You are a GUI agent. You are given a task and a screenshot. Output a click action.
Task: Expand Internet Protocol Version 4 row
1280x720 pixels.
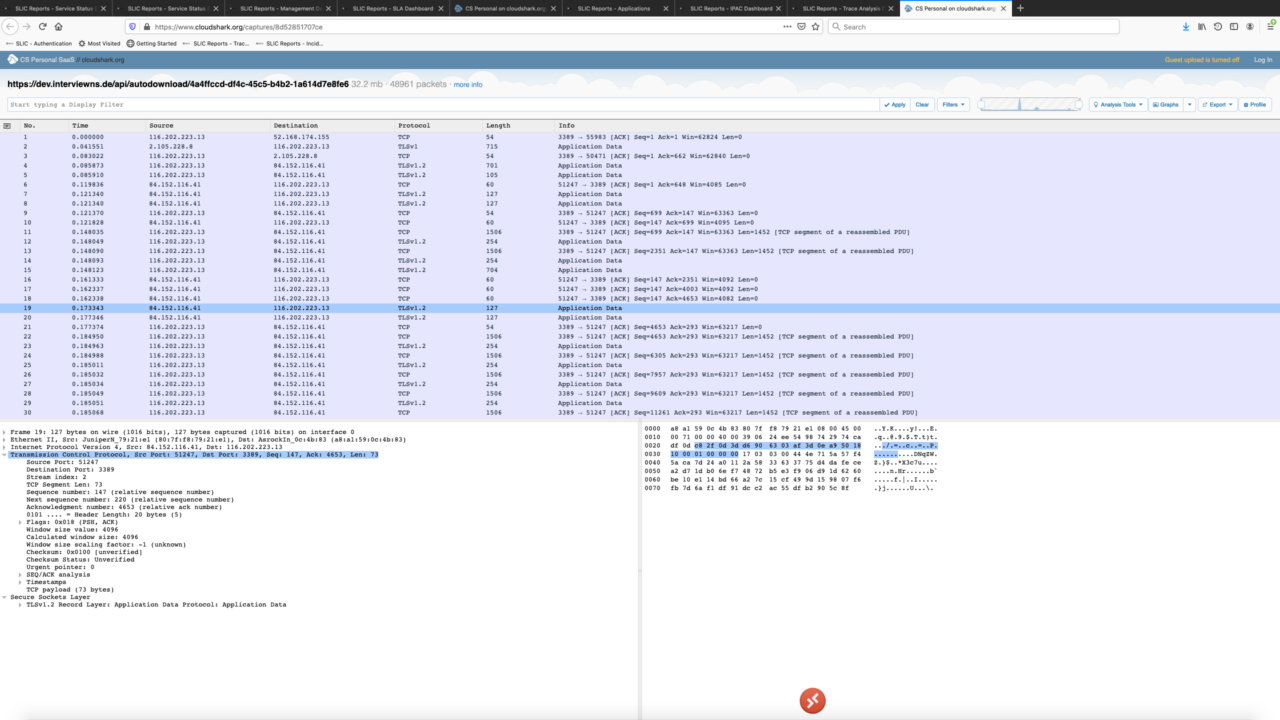click(4, 447)
